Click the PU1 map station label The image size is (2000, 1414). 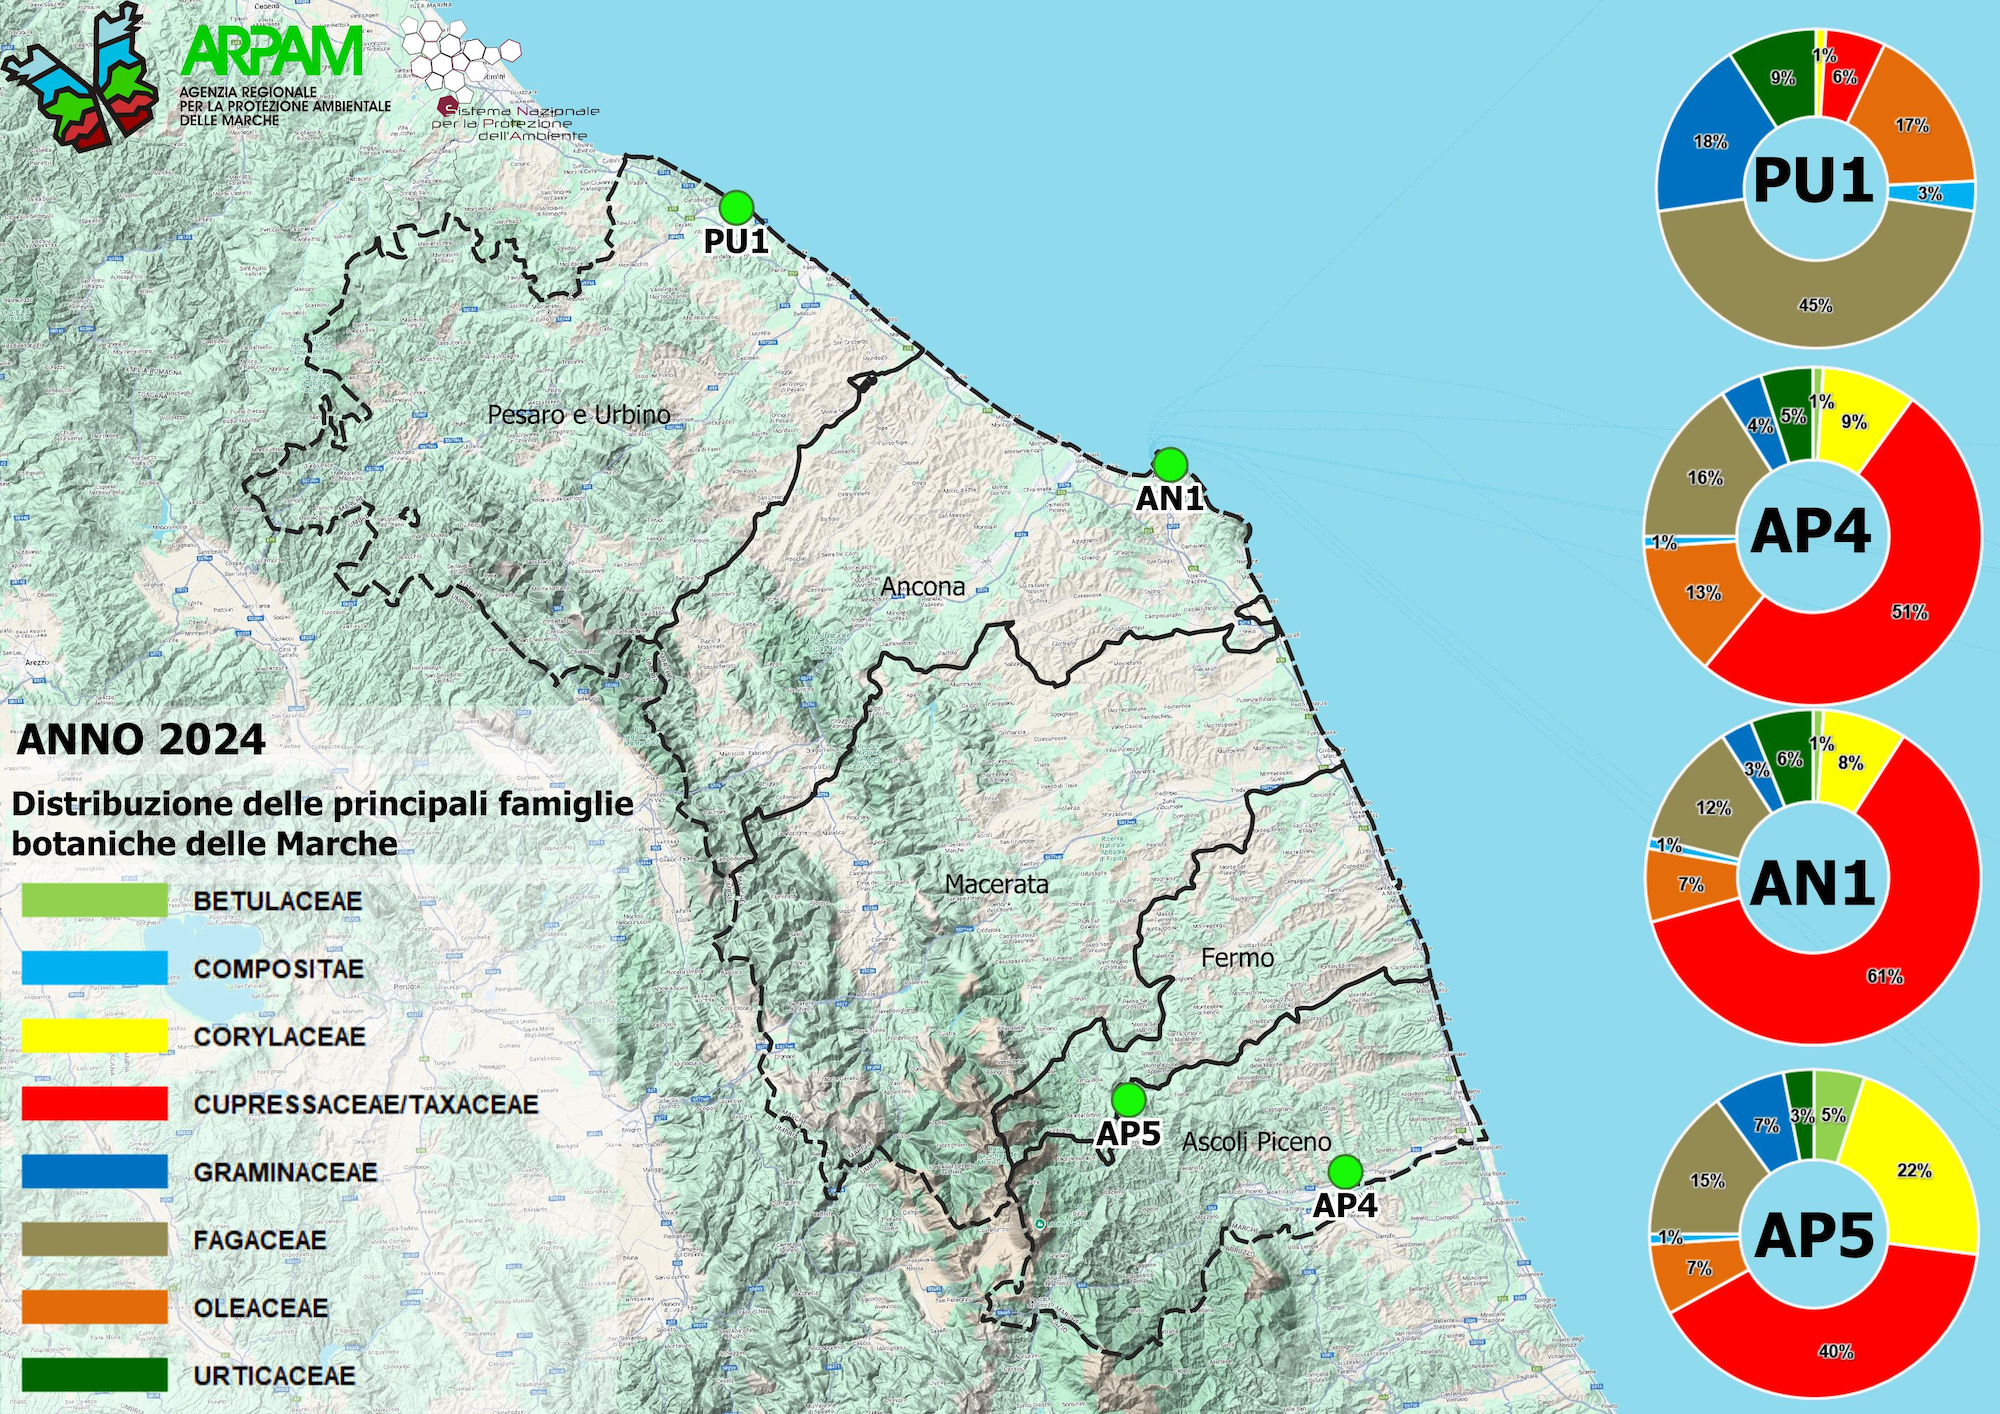736,241
